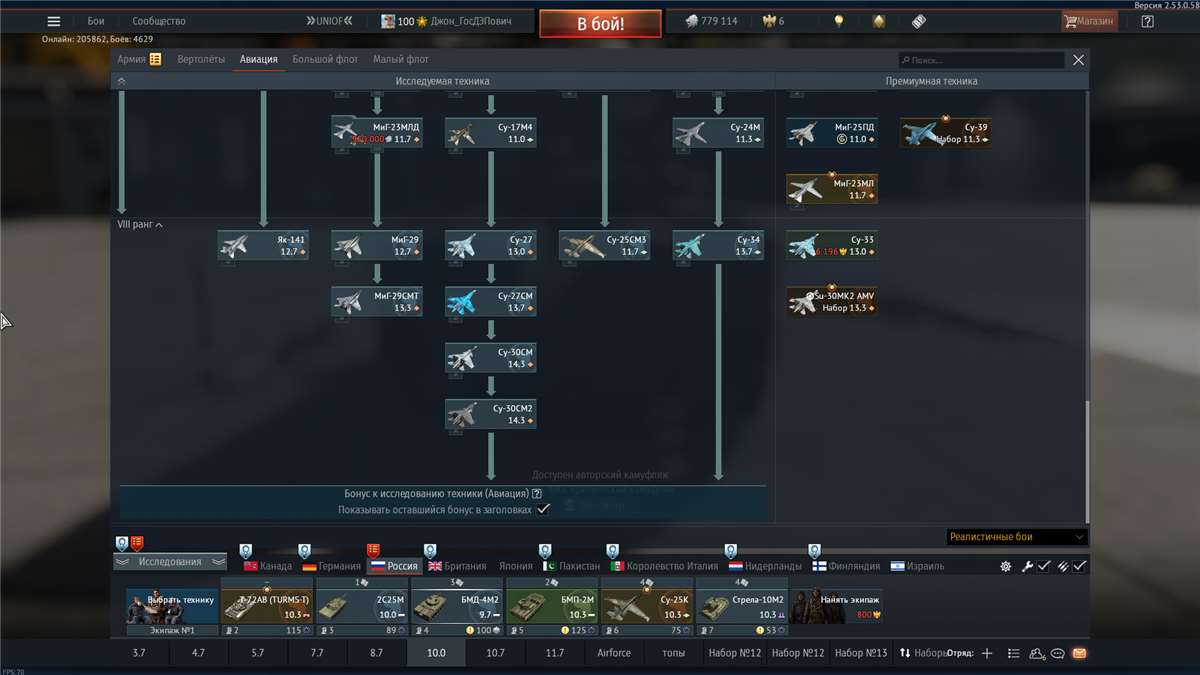Click the Поиск search field
This screenshot has width=1200, height=675.
pos(980,61)
